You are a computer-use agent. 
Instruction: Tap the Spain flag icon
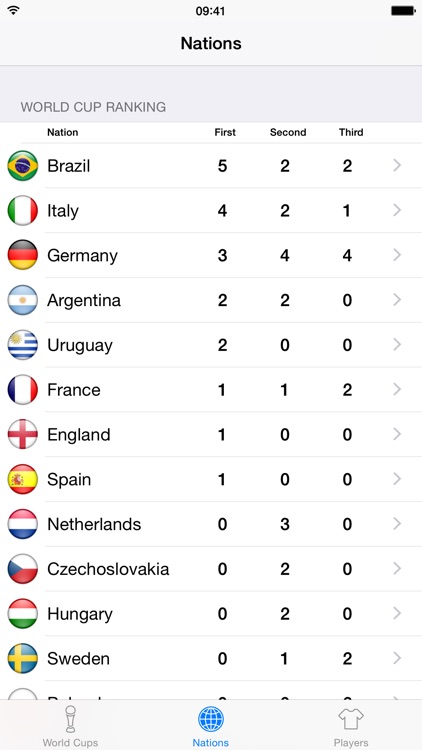click(x=22, y=479)
